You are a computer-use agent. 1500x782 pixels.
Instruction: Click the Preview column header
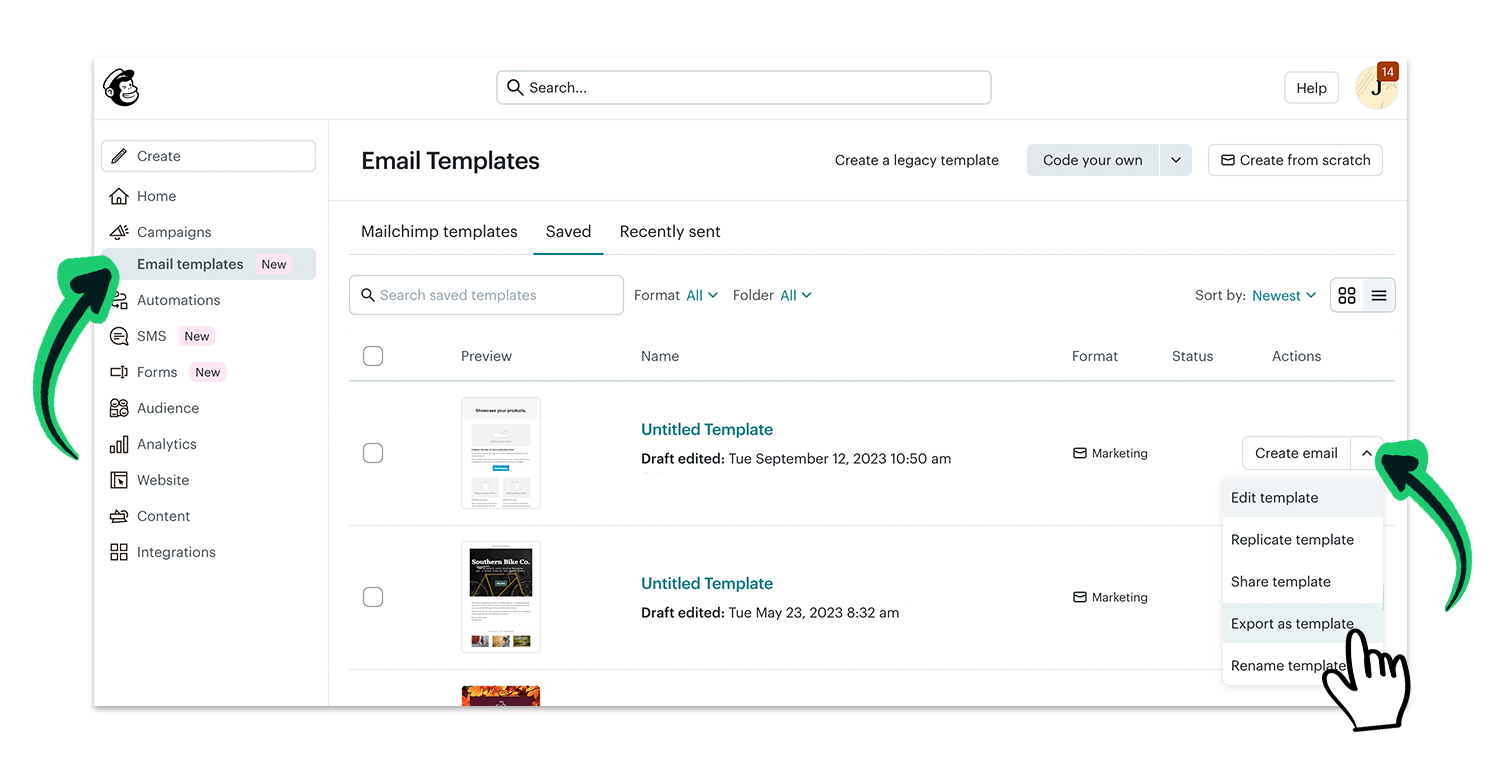pos(486,356)
